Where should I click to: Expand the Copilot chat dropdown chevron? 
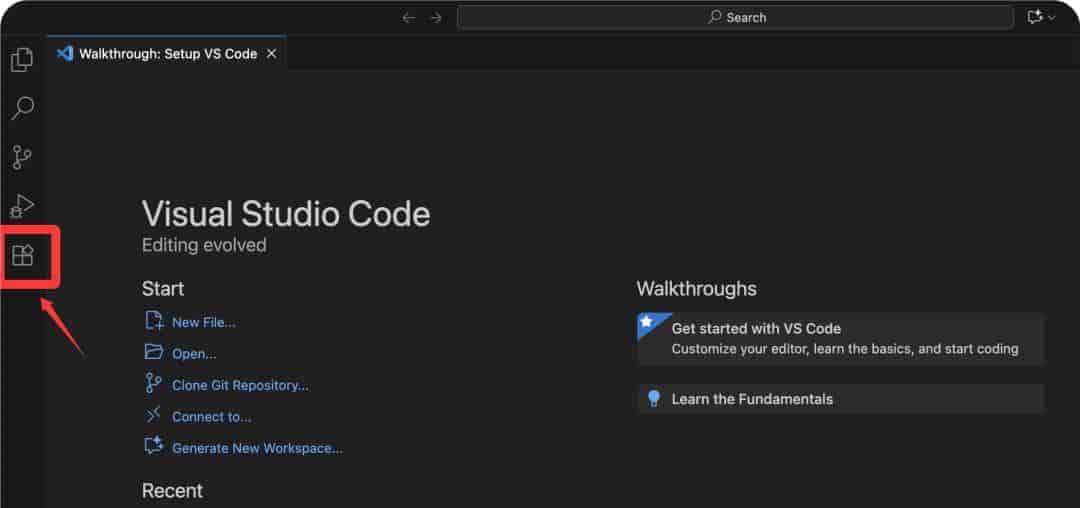(x=1052, y=18)
